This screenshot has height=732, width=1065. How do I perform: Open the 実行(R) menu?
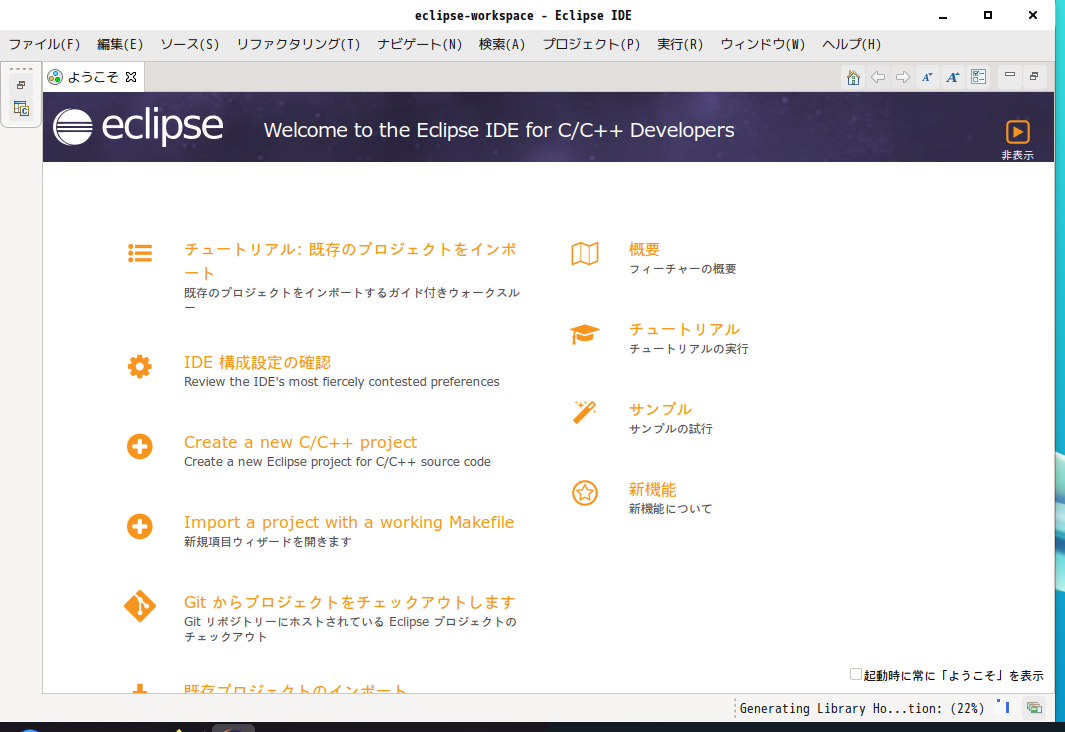click(x=680, y=45)
